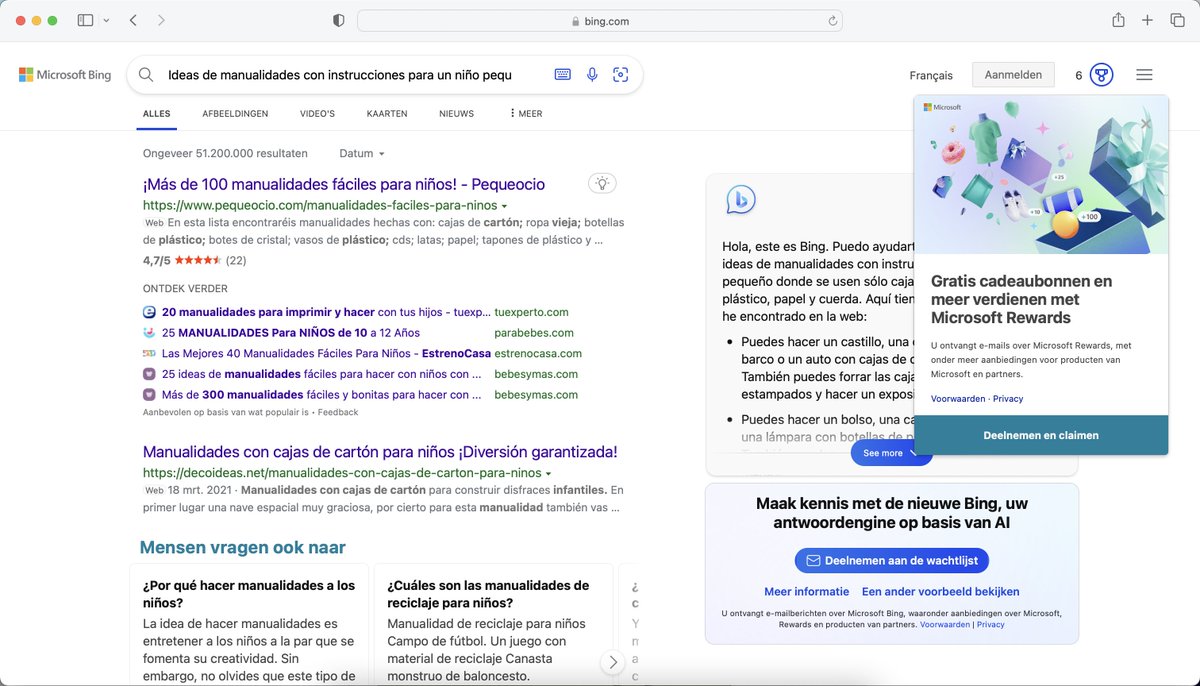The height and width of the screenshot is (686, 1200).
Task: Click the Rewards popup gift illustration
Action: [1041, 175]
